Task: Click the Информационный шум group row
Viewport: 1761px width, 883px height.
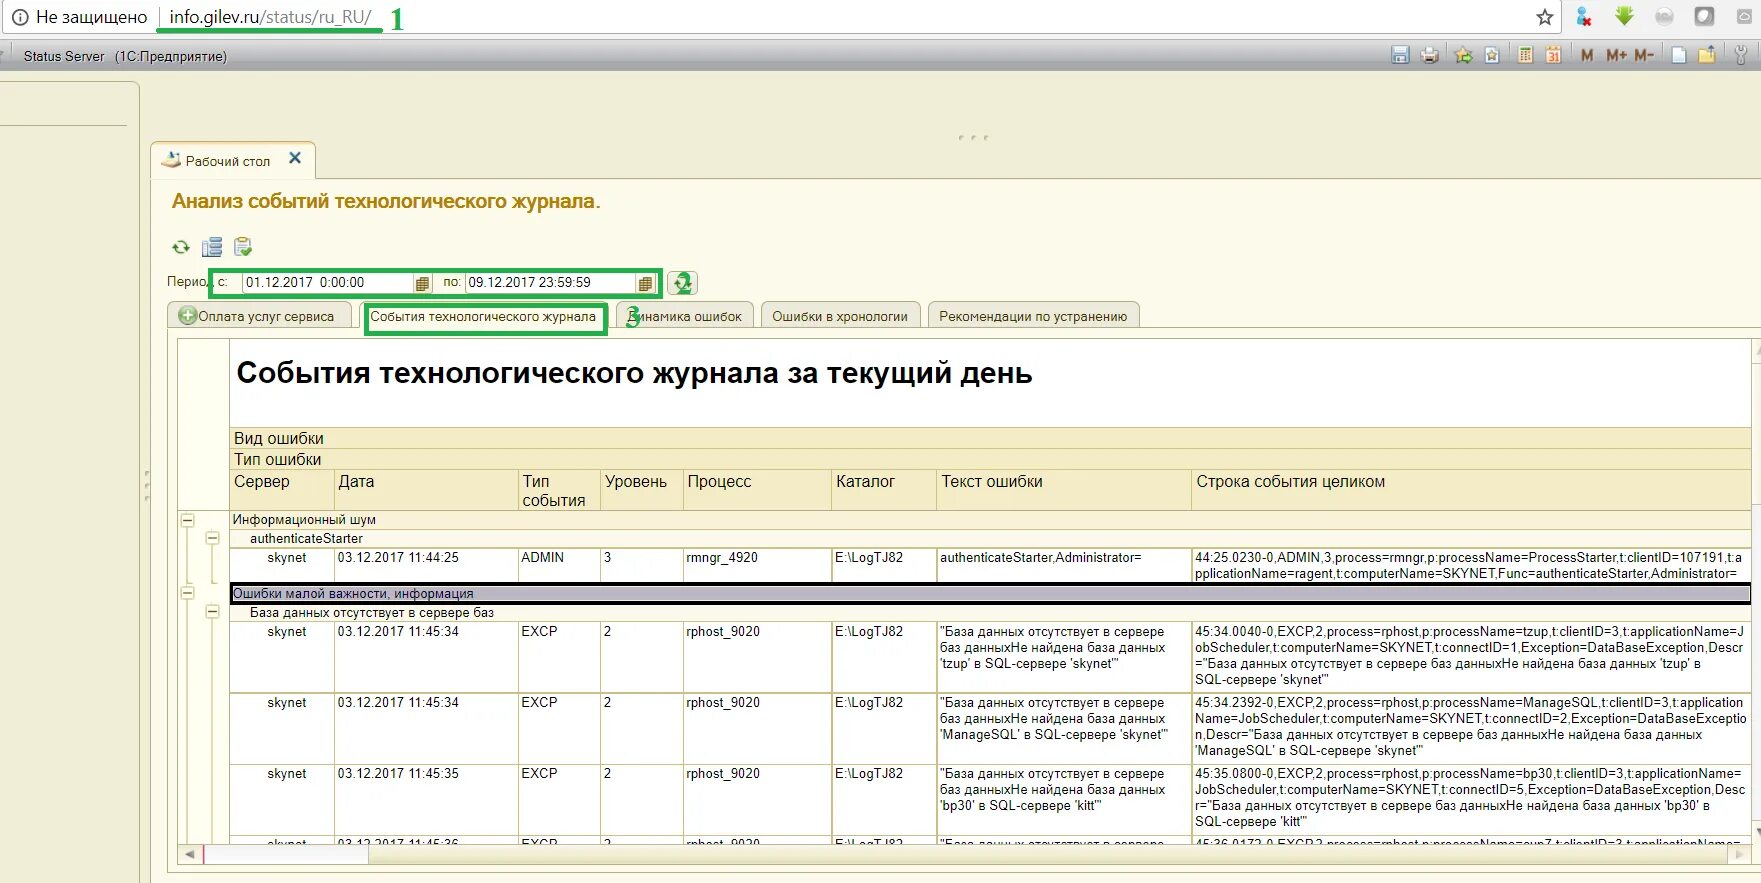Action: pyautogui.click(x=990, y=520)
